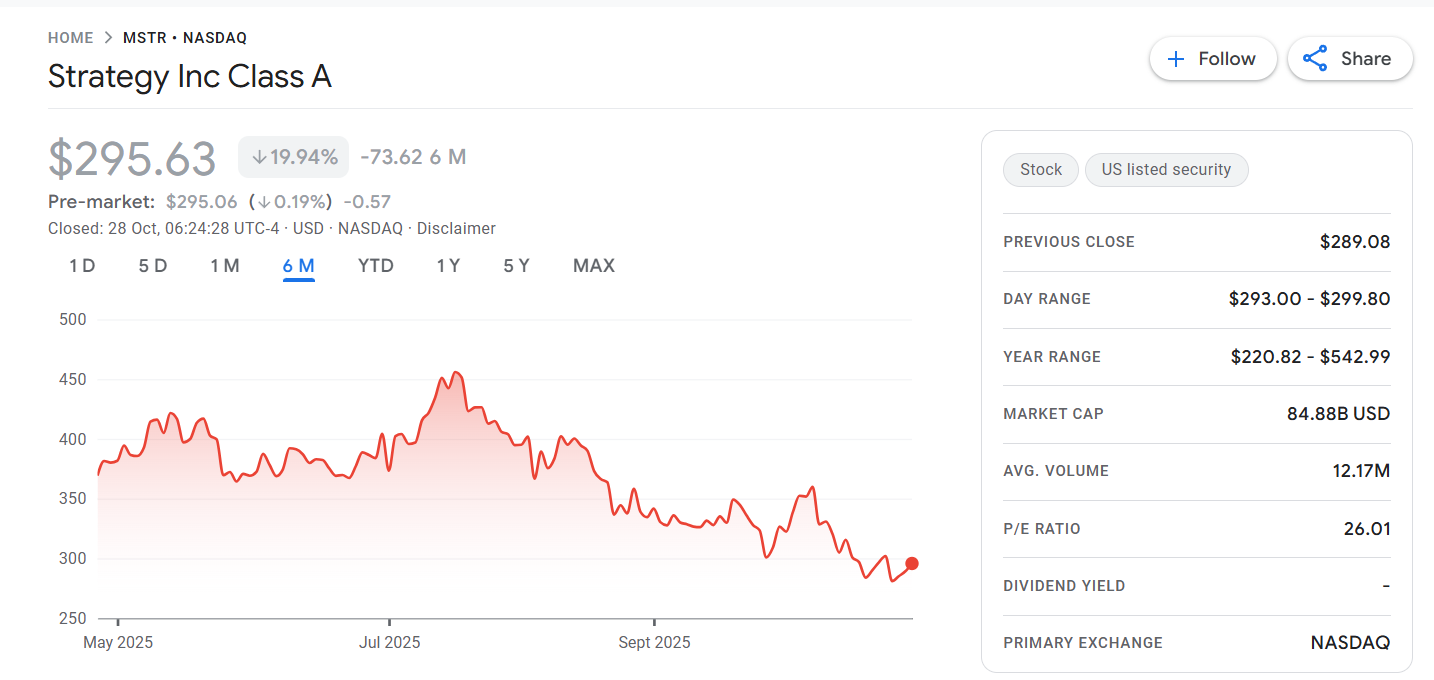Show the 1 M chart range

click(225, 266)
